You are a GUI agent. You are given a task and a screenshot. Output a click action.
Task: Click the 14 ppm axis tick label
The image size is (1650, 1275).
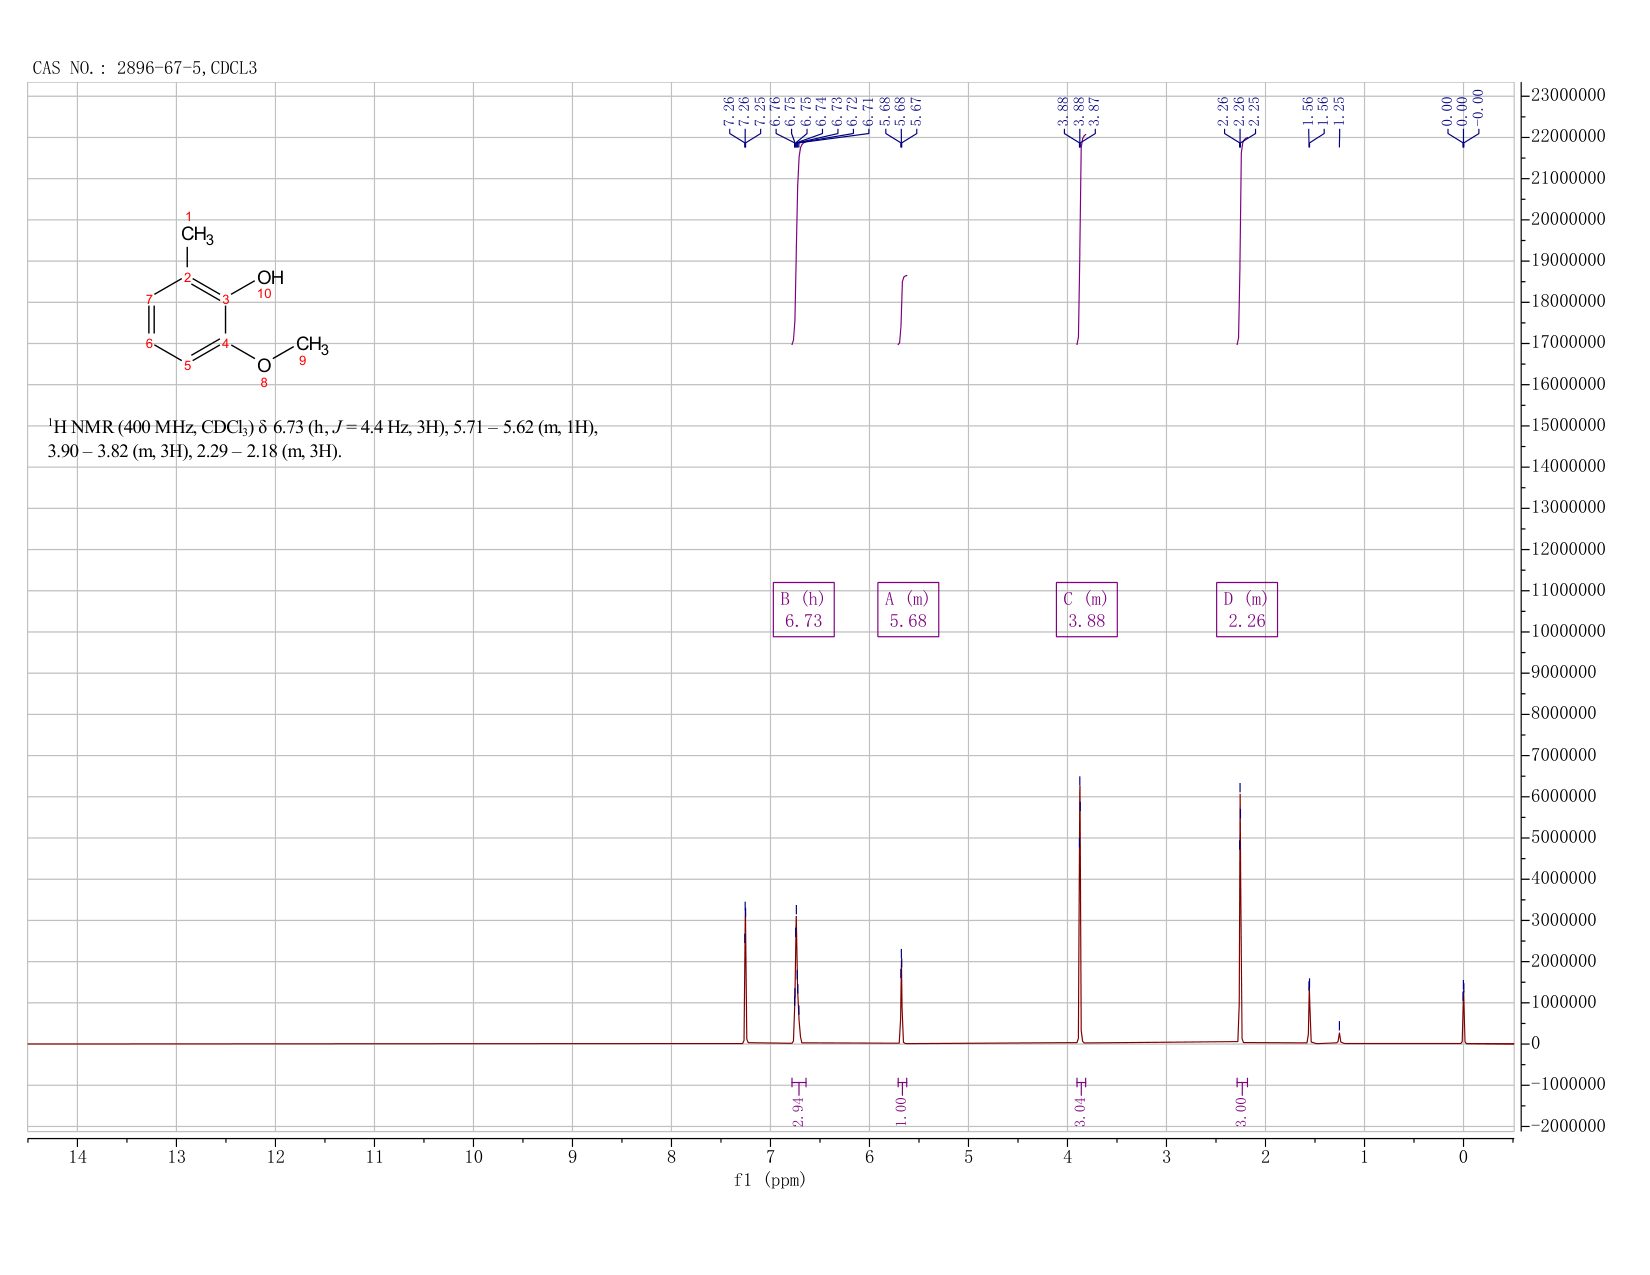[x=77, y=1157]
